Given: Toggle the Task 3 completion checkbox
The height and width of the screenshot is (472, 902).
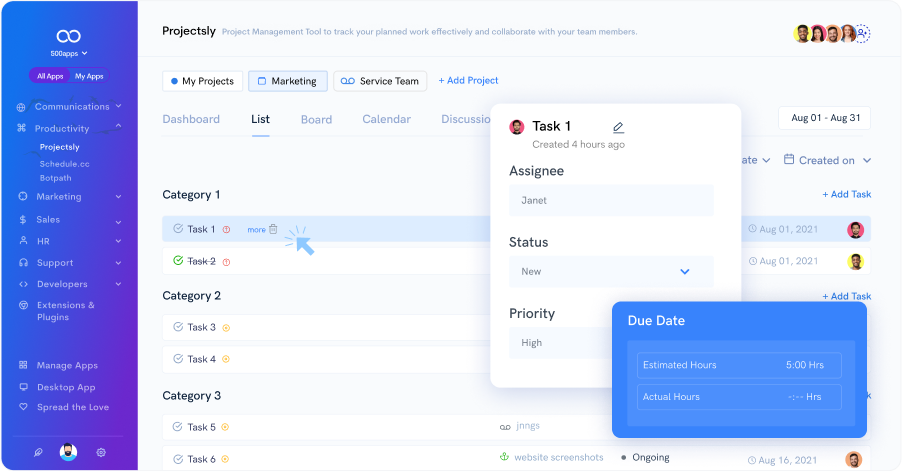Looking at the screenshot, I should pos(178,327).
